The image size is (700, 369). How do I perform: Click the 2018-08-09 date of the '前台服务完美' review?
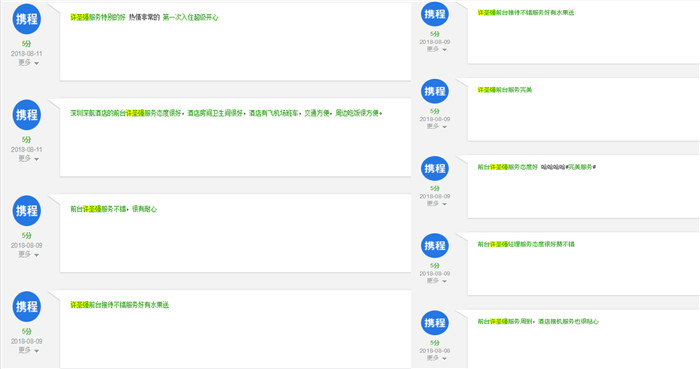435,119
